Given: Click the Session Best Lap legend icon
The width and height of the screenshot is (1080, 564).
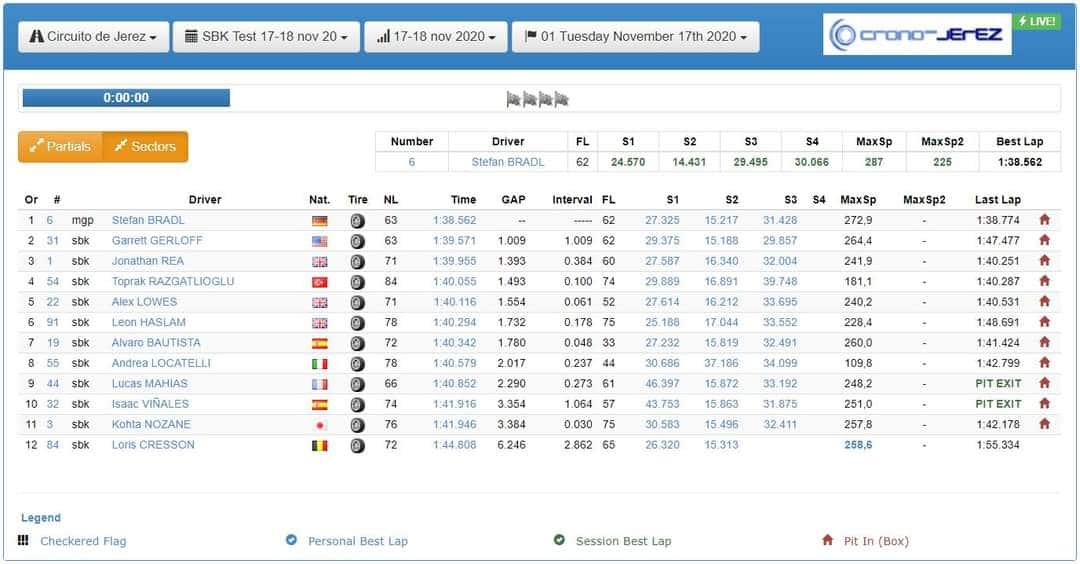Looking at the screenshot, I should click(x=559, y=541).
